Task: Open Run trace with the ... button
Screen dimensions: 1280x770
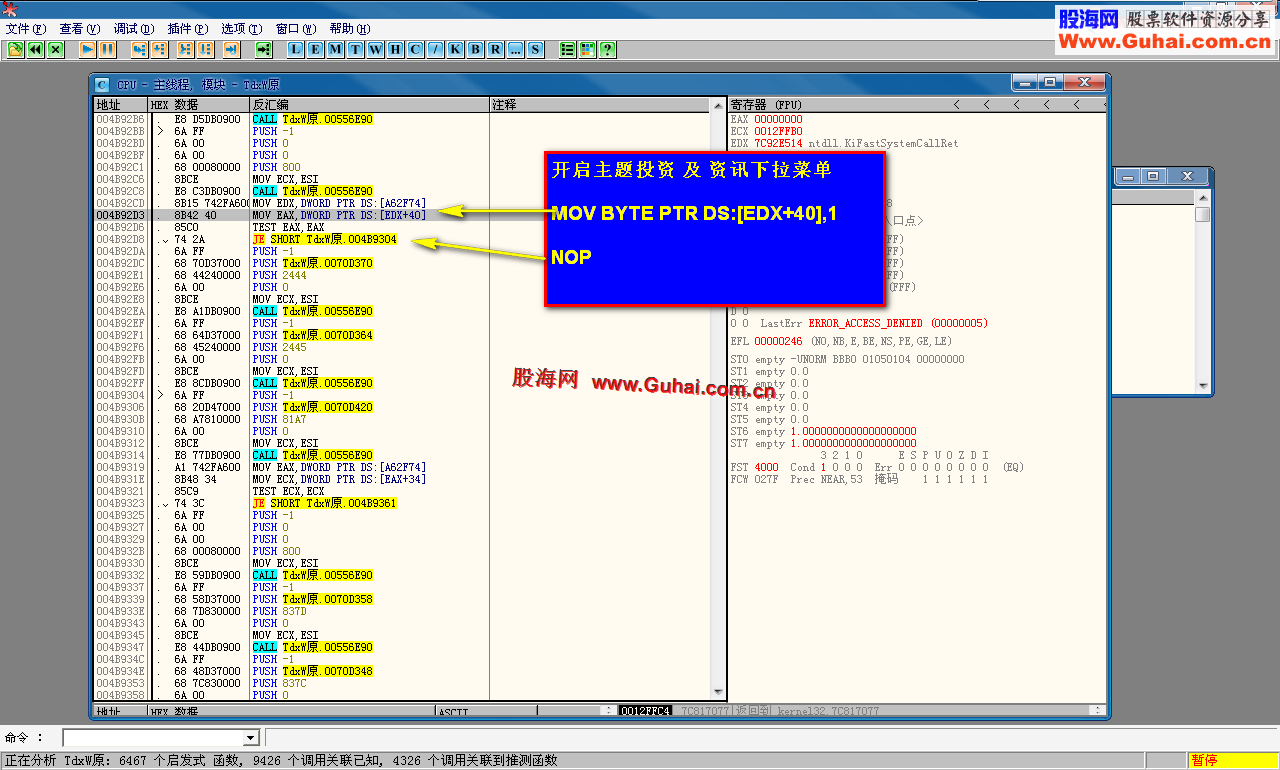Action: click(516, 49)
